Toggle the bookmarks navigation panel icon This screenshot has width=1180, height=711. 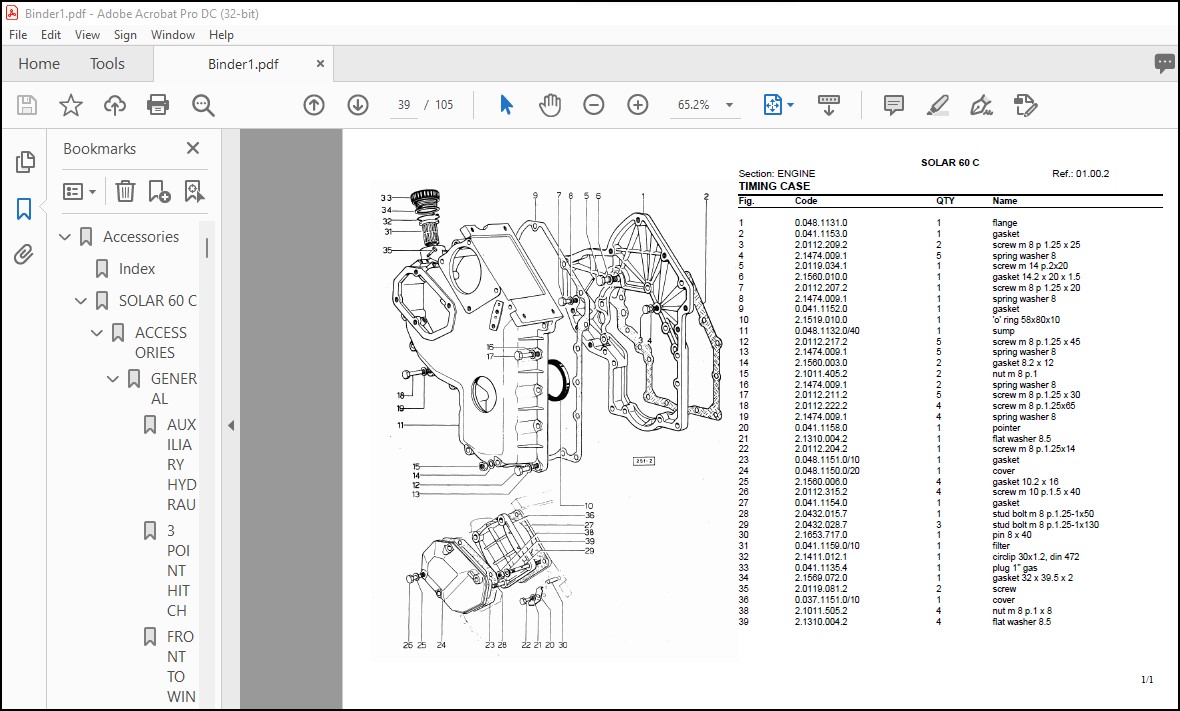(x=24, y=208)
